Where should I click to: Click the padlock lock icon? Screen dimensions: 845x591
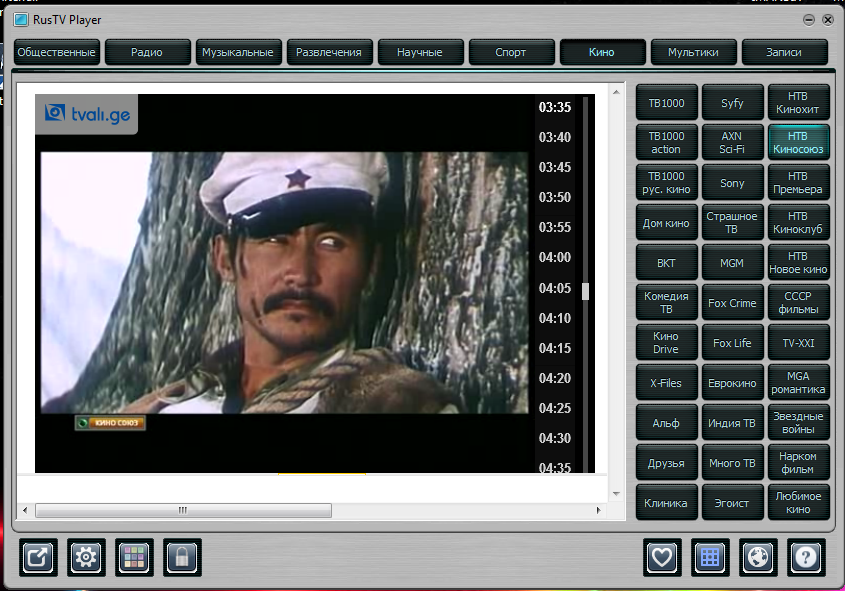point(183,557)
